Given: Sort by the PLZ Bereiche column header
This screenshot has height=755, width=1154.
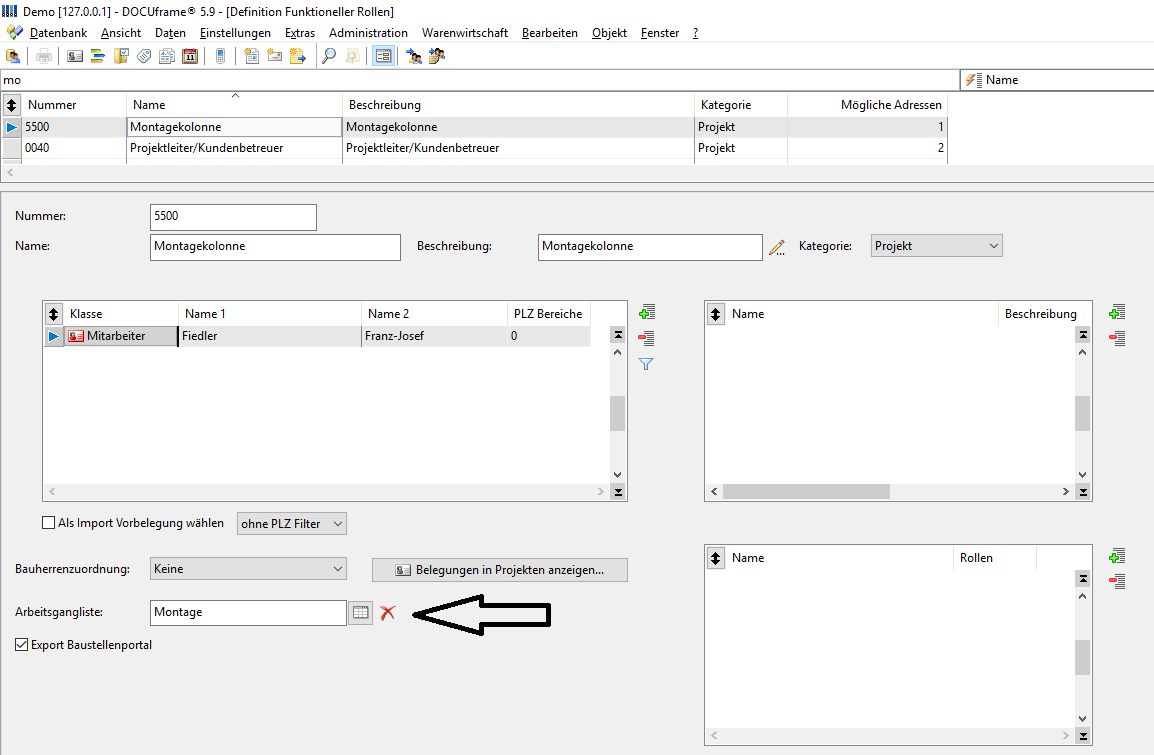Looking at the screenshot, I should (548, 314).
